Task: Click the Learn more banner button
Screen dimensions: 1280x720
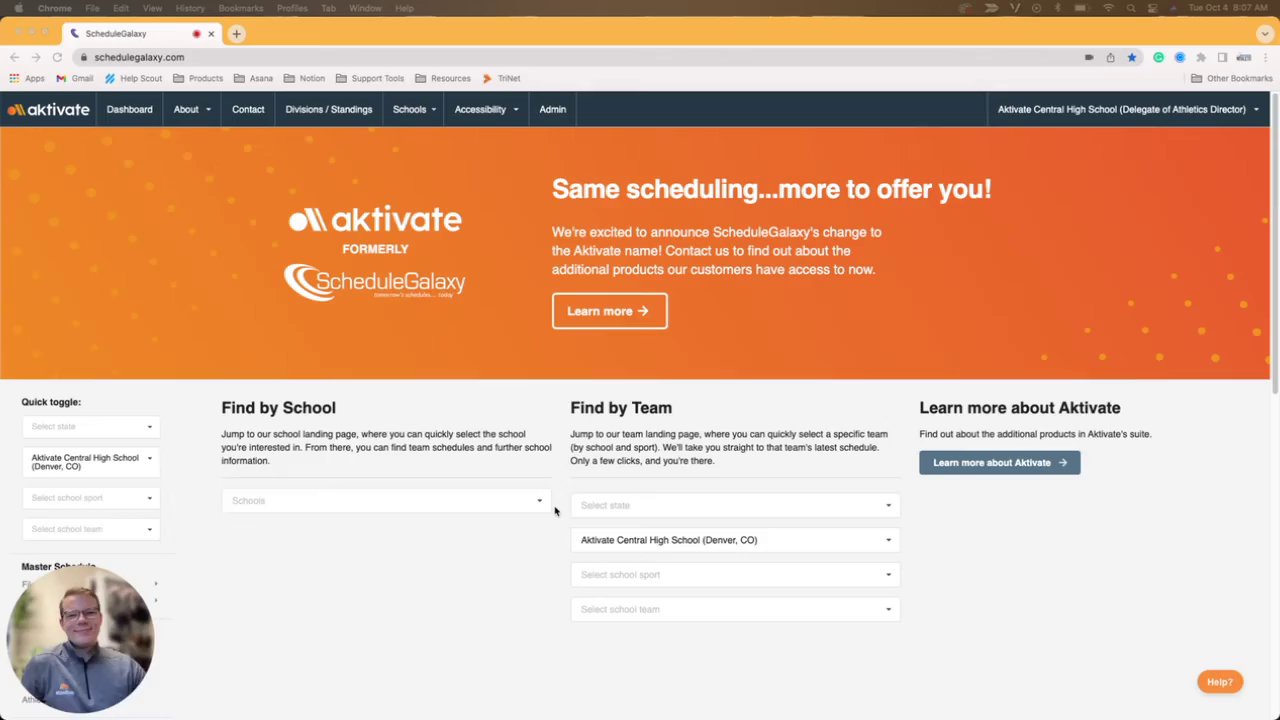Action: click(x=609, y=311)
